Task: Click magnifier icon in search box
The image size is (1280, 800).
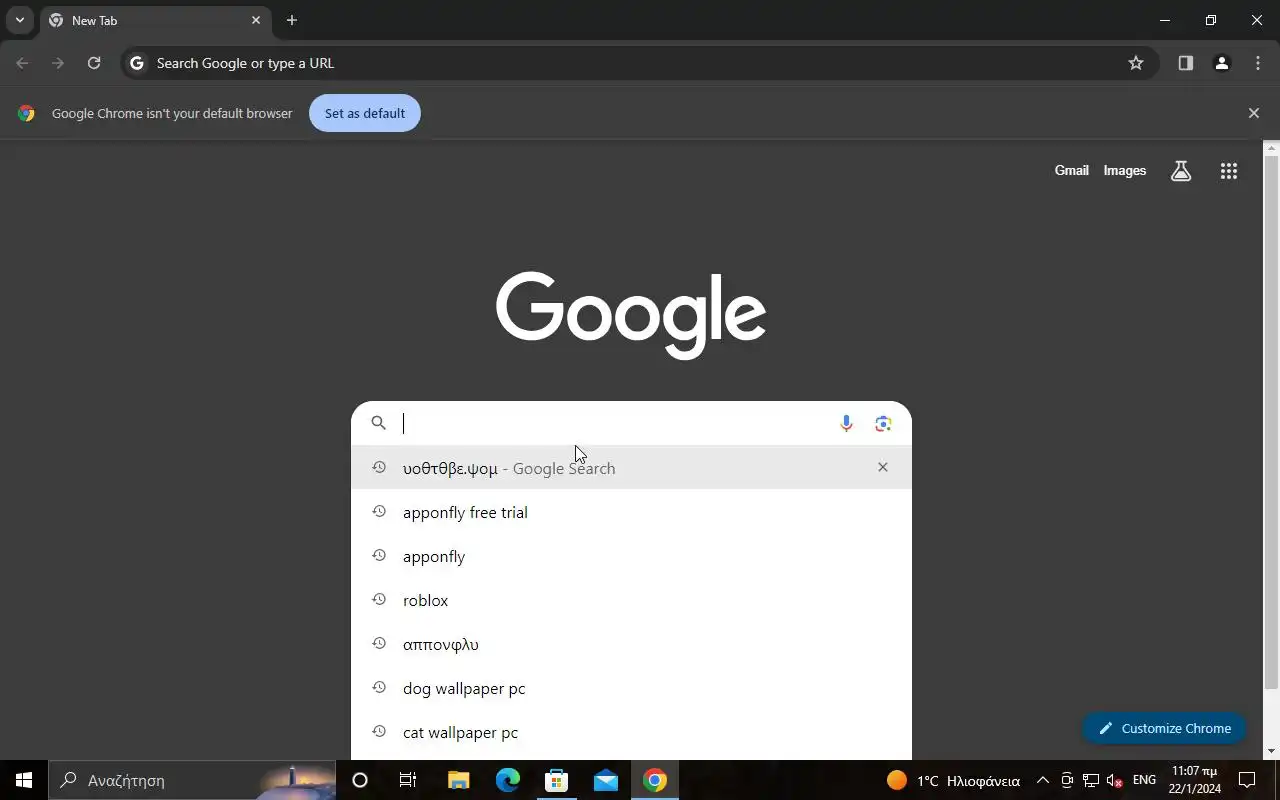Action: point(379,423)
